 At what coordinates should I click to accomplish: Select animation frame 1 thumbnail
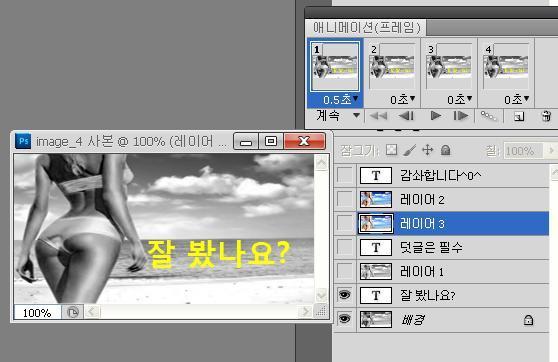(x=335, y=67)
